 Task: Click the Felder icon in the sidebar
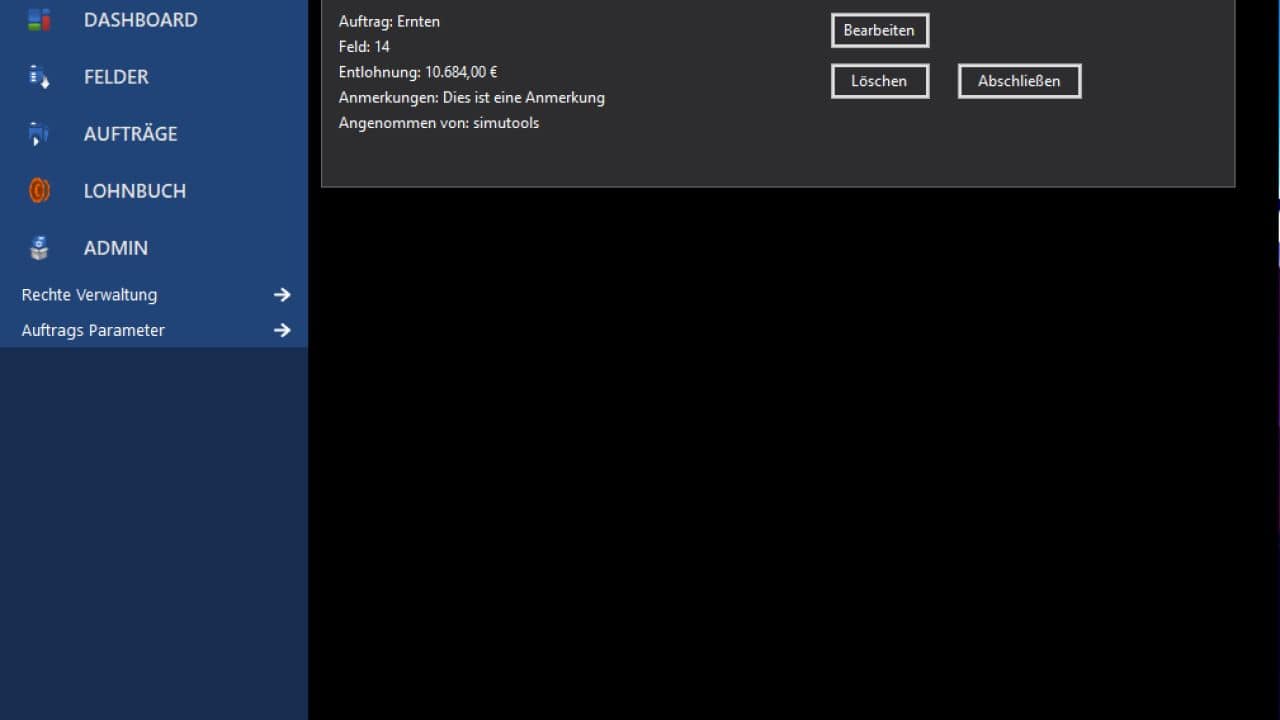pyautogui.click(x=39, y=77)
